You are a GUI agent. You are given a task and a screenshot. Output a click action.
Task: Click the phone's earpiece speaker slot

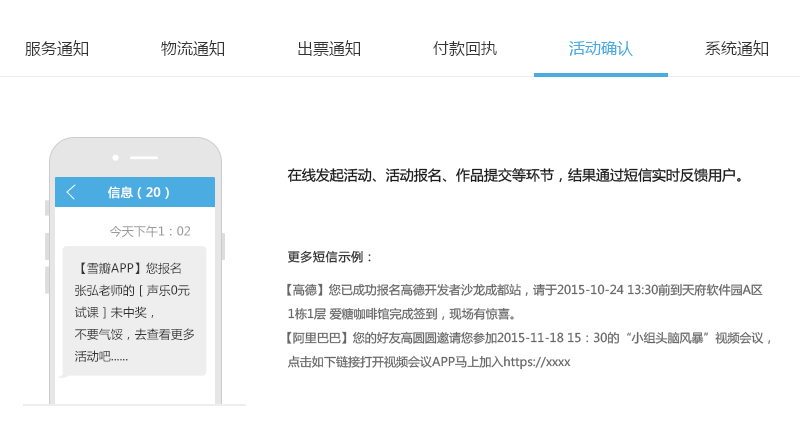point(143,158)
